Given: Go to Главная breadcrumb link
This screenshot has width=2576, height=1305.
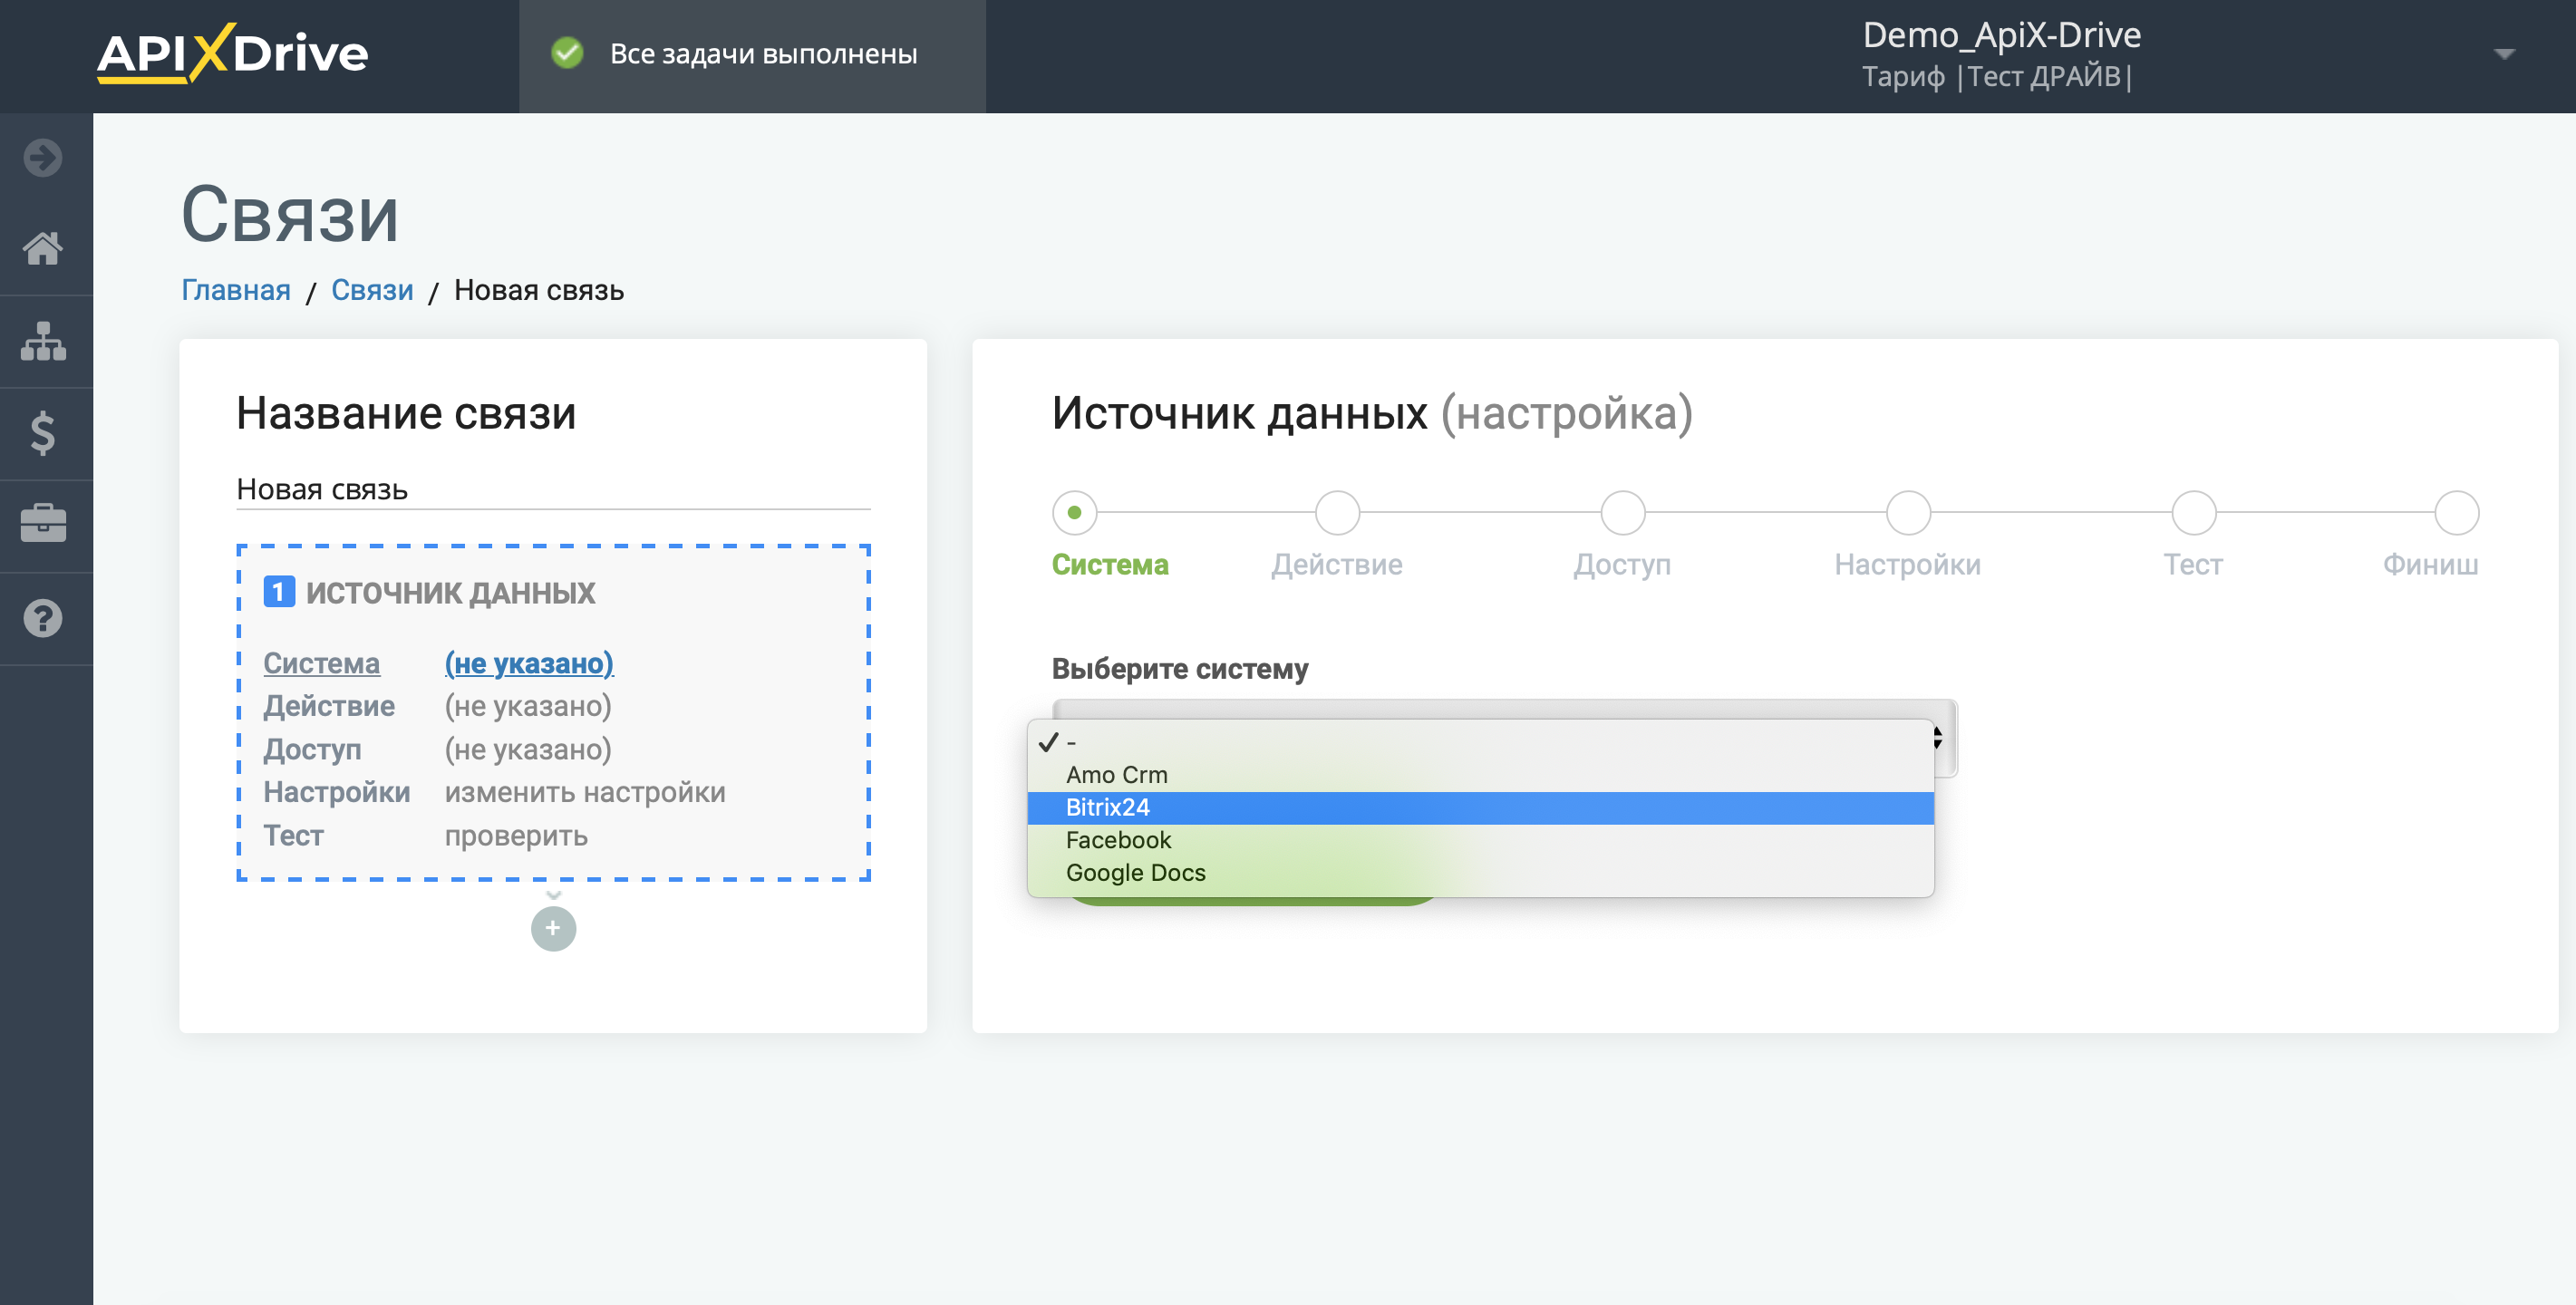Looking at the screenshot, I should click(236, 290).
